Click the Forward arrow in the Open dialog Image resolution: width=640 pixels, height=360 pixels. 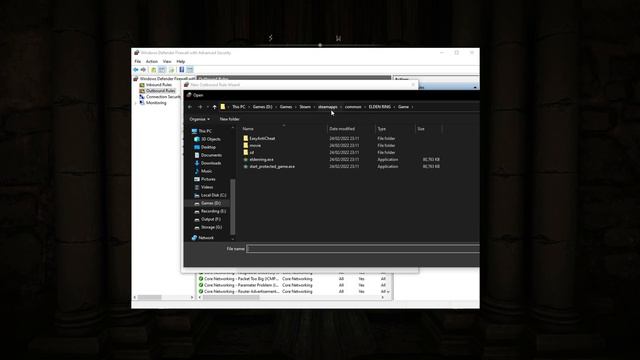200,107
